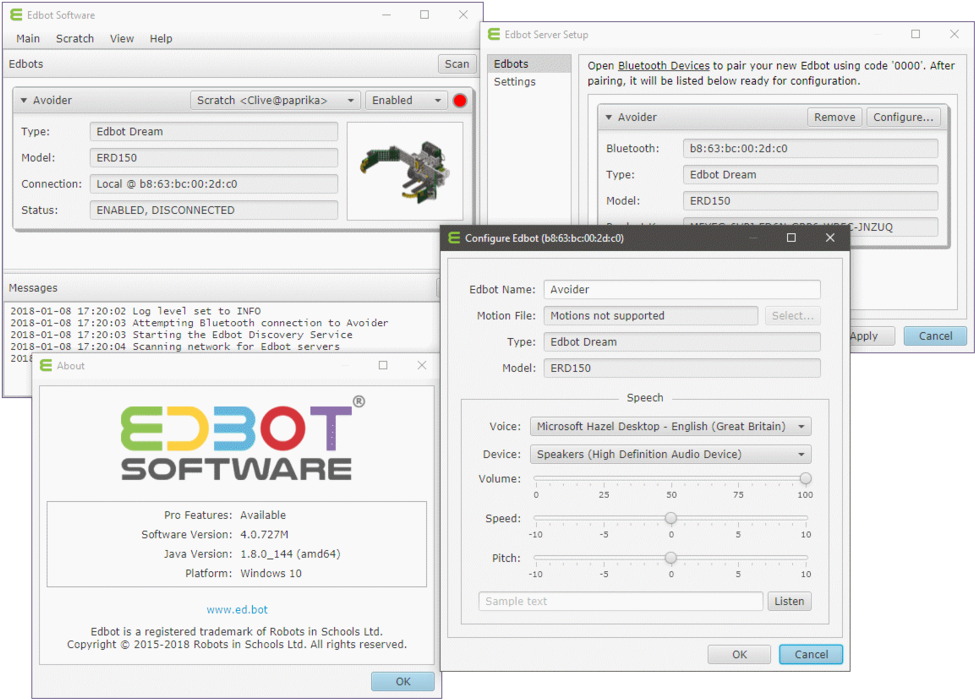Click the Scan button
Viewport: 975px width, 700px height.
tap(457, 64)
